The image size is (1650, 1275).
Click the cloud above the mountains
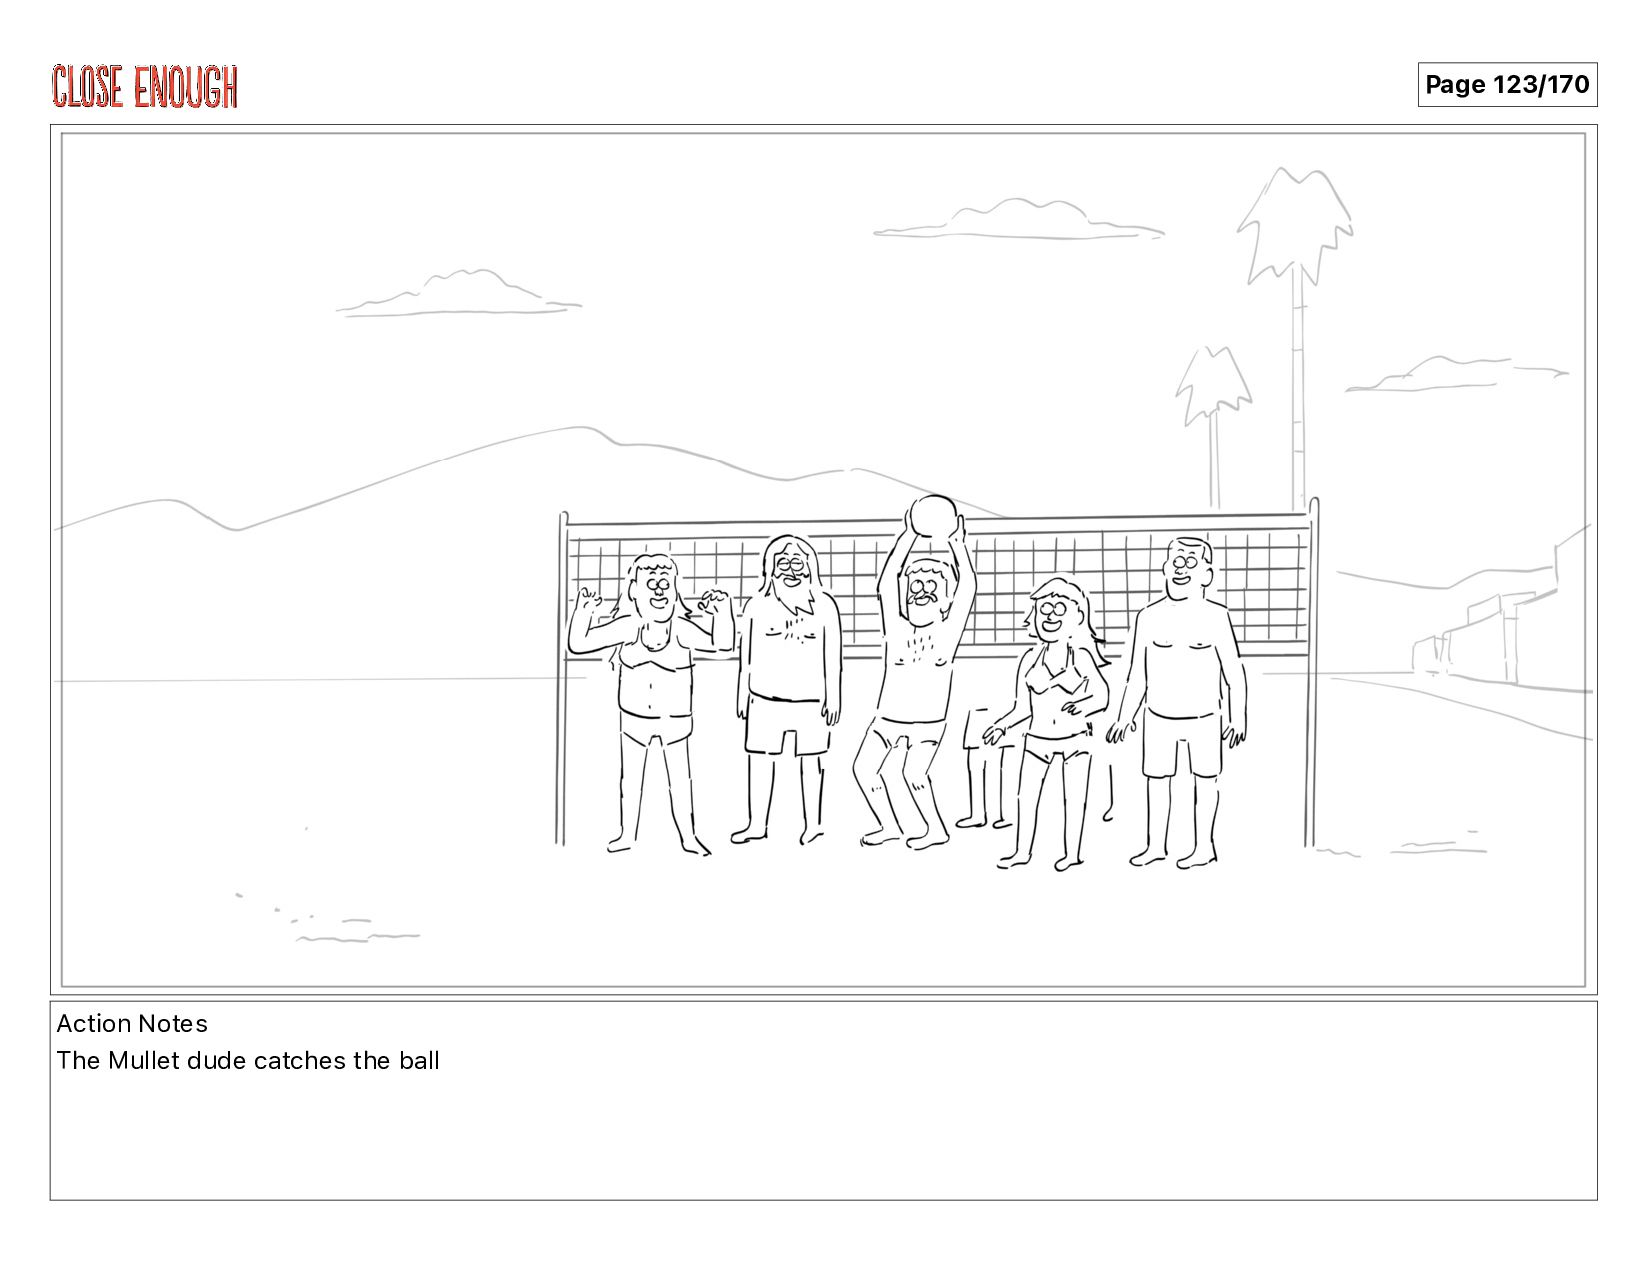[x=458, y=293]
